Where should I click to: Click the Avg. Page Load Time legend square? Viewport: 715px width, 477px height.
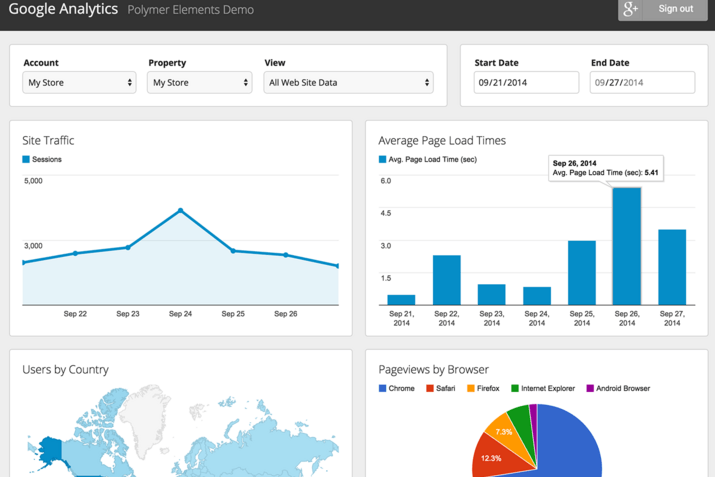click(382, 159)
